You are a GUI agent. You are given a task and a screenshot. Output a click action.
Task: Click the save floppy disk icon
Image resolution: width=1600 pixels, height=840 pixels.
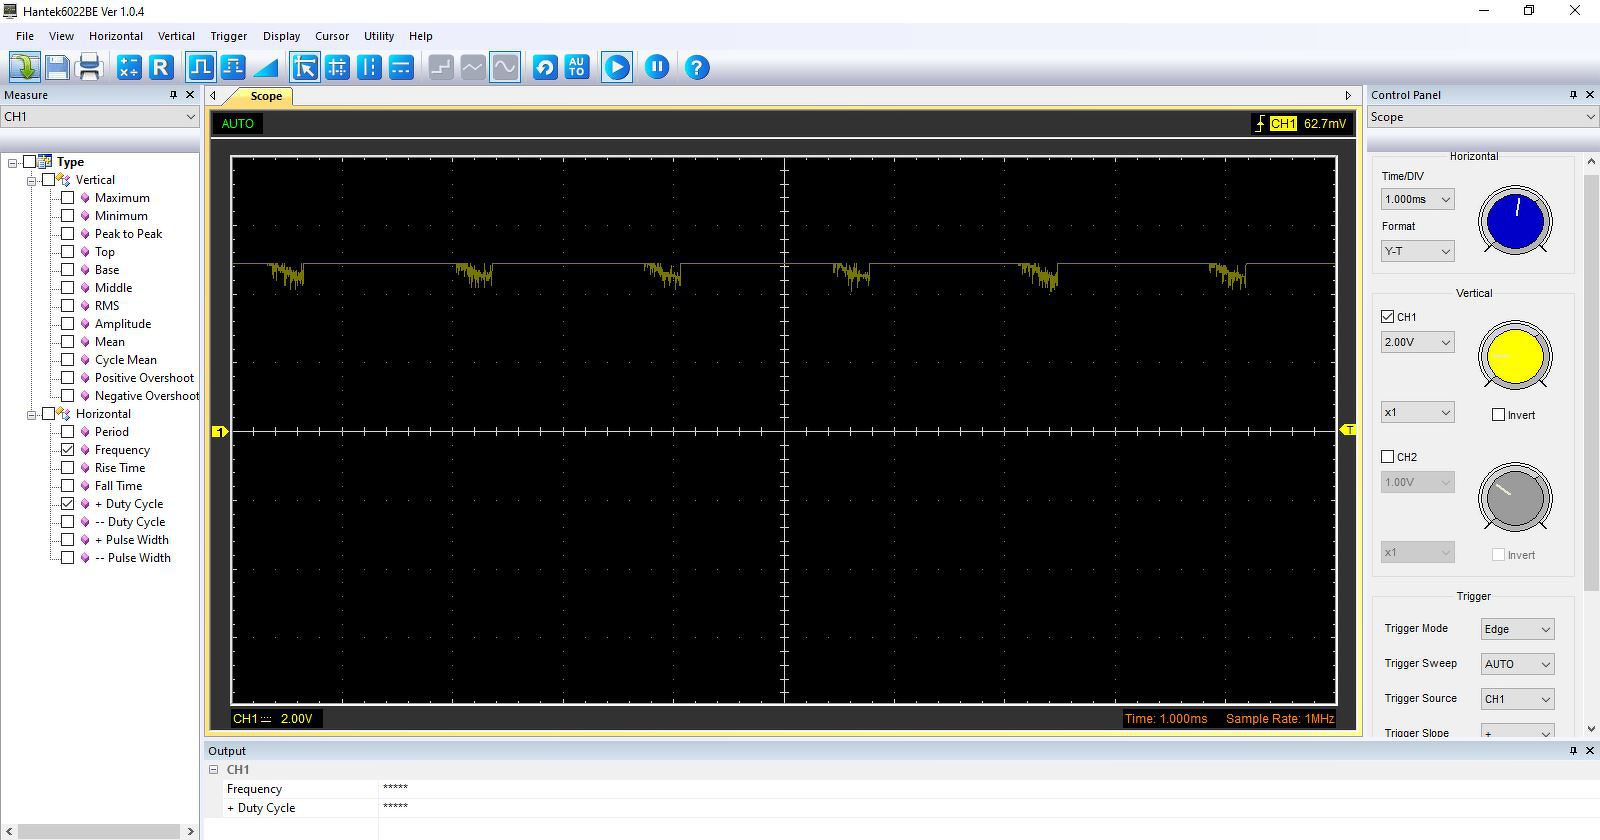57,67
